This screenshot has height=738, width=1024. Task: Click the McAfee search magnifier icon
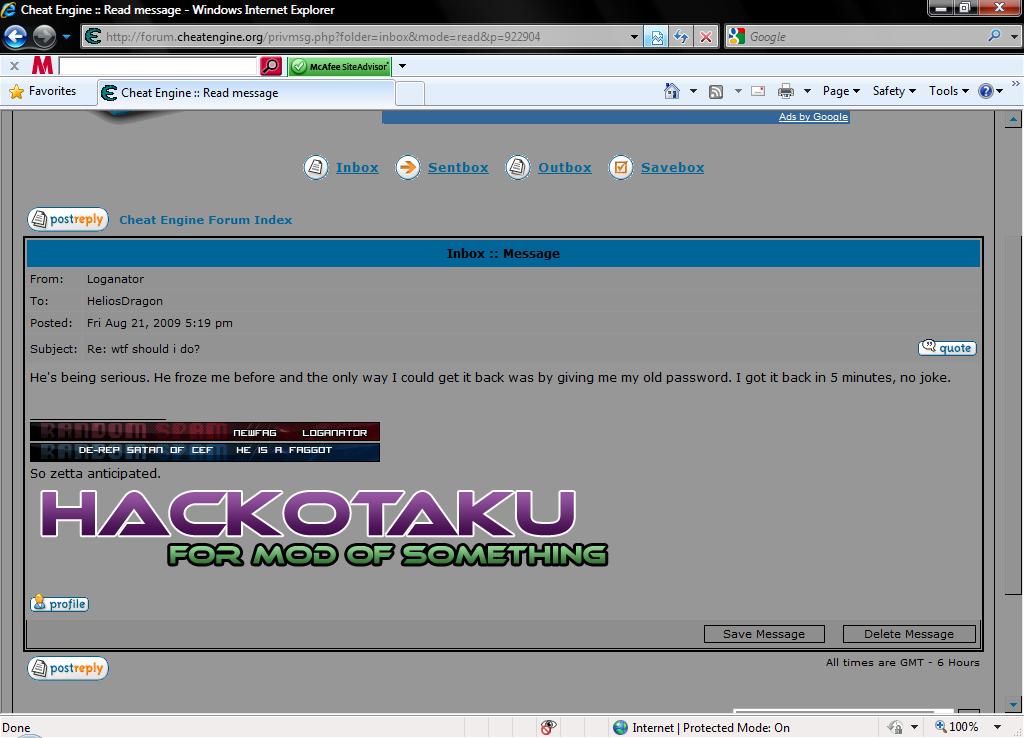(270, 66)
